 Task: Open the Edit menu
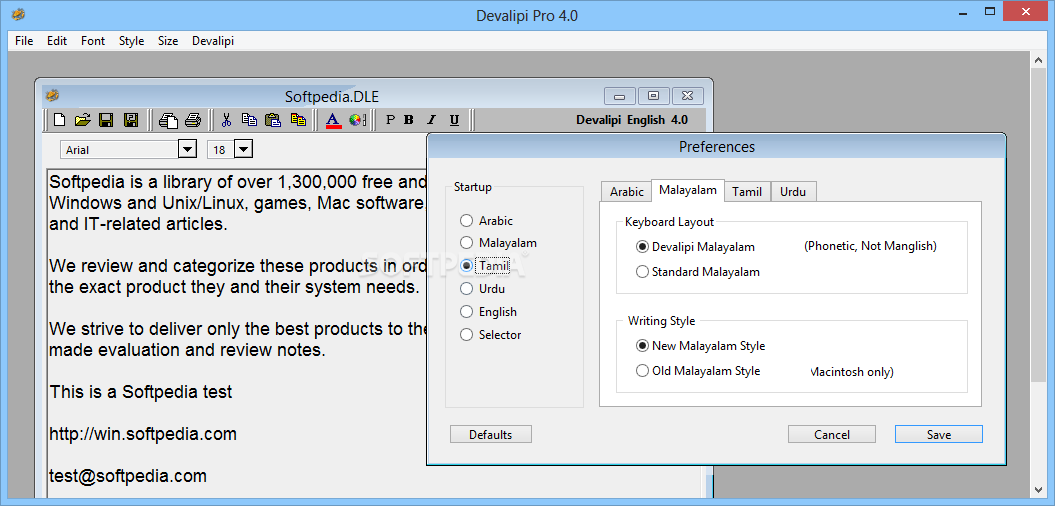pyautogui.click(x=57, y=41)
